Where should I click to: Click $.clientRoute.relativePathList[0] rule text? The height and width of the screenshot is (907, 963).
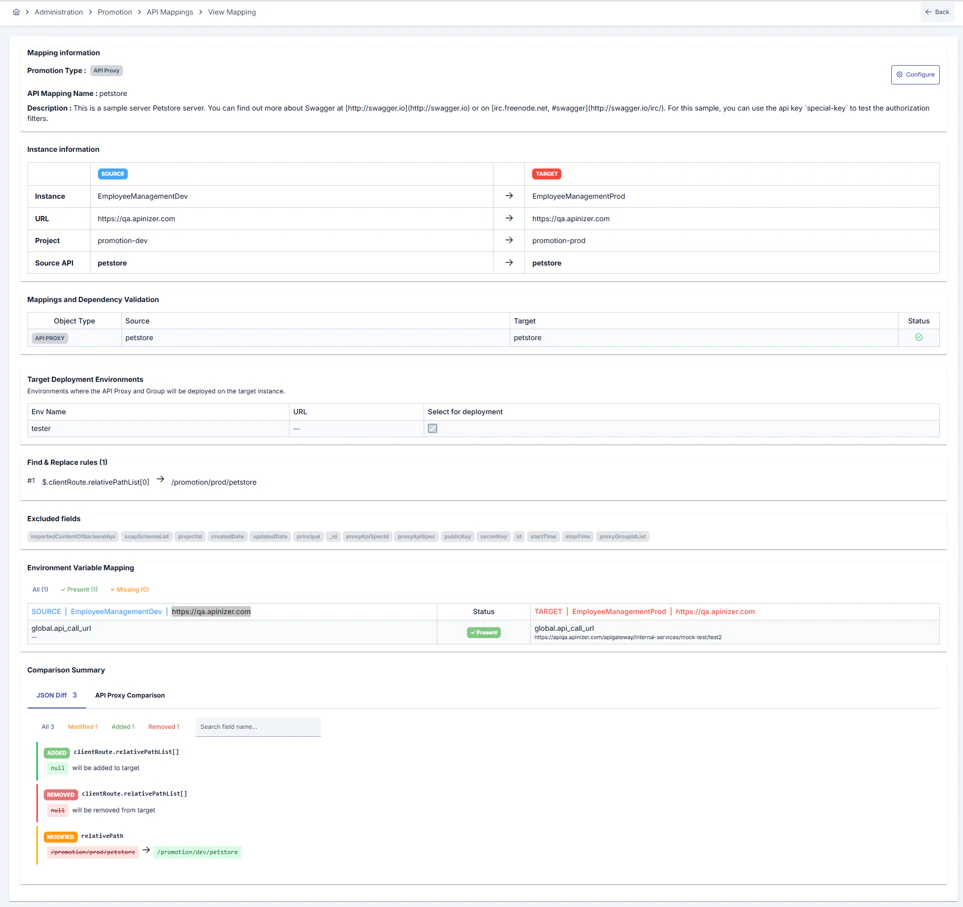point(95,482)
